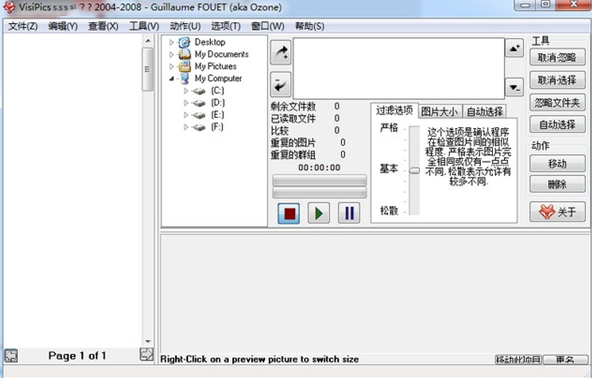Click the 00:00:00 elapsed time display
The width and height of the screenshot is (592, 378).
tap(319, 167)
